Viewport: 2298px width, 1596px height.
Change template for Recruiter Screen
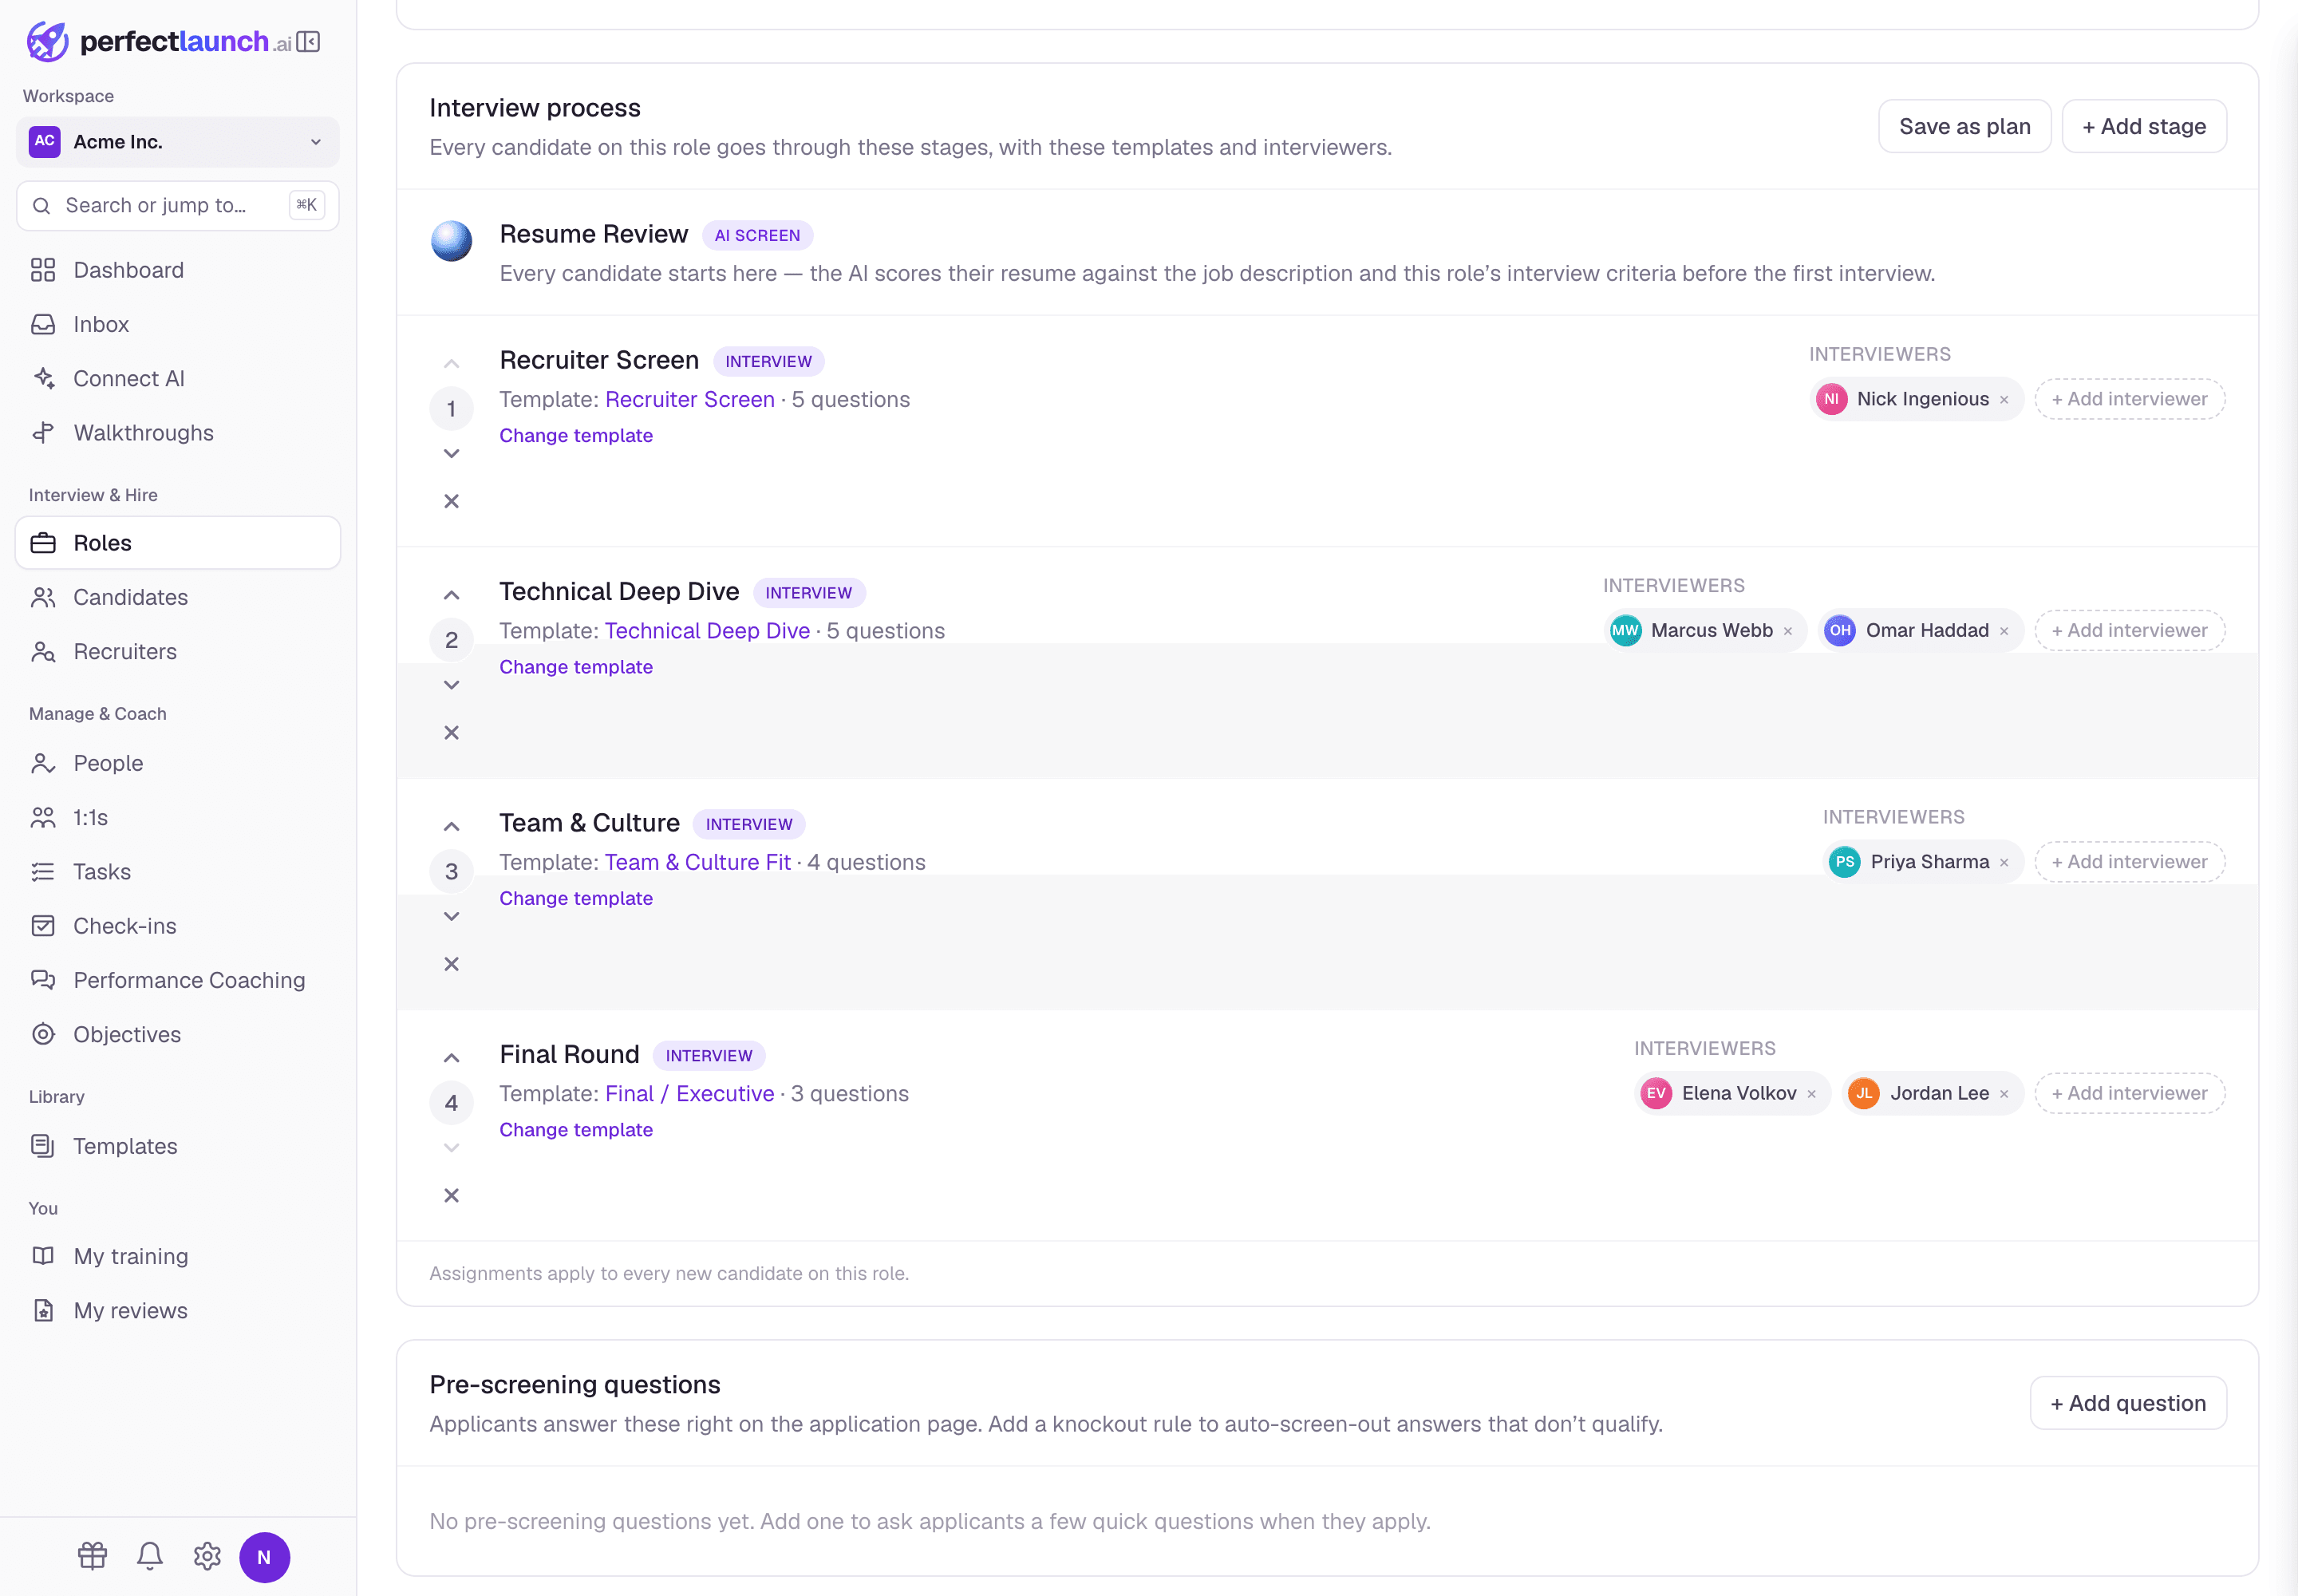(576, 435)
